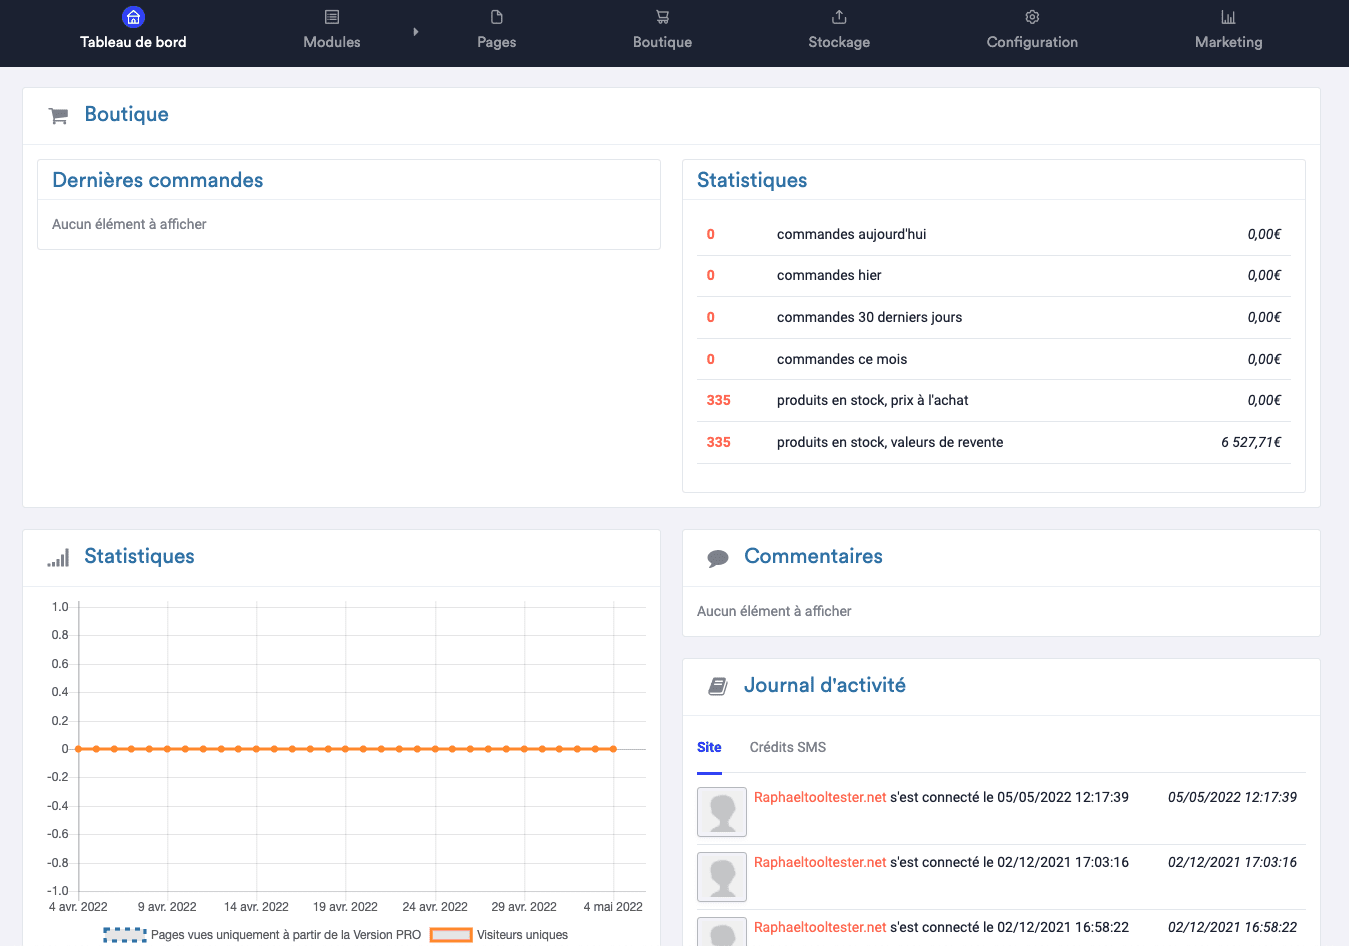Click the 'commandes hier' row label
Screen dimensions: 1349x946
coord(829,275)
